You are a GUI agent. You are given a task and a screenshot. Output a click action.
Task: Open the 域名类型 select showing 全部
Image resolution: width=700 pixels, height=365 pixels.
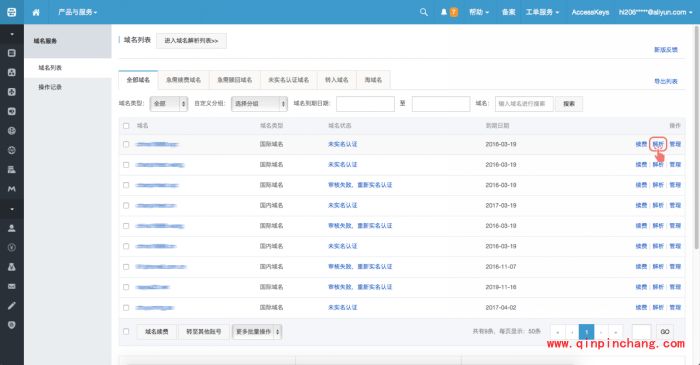169,104
